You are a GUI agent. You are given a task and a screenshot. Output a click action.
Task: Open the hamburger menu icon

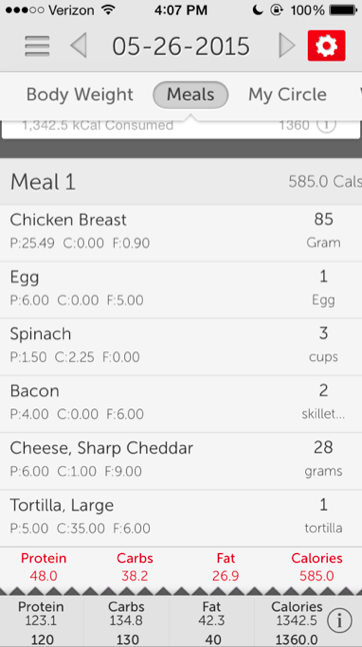point(37,46)
